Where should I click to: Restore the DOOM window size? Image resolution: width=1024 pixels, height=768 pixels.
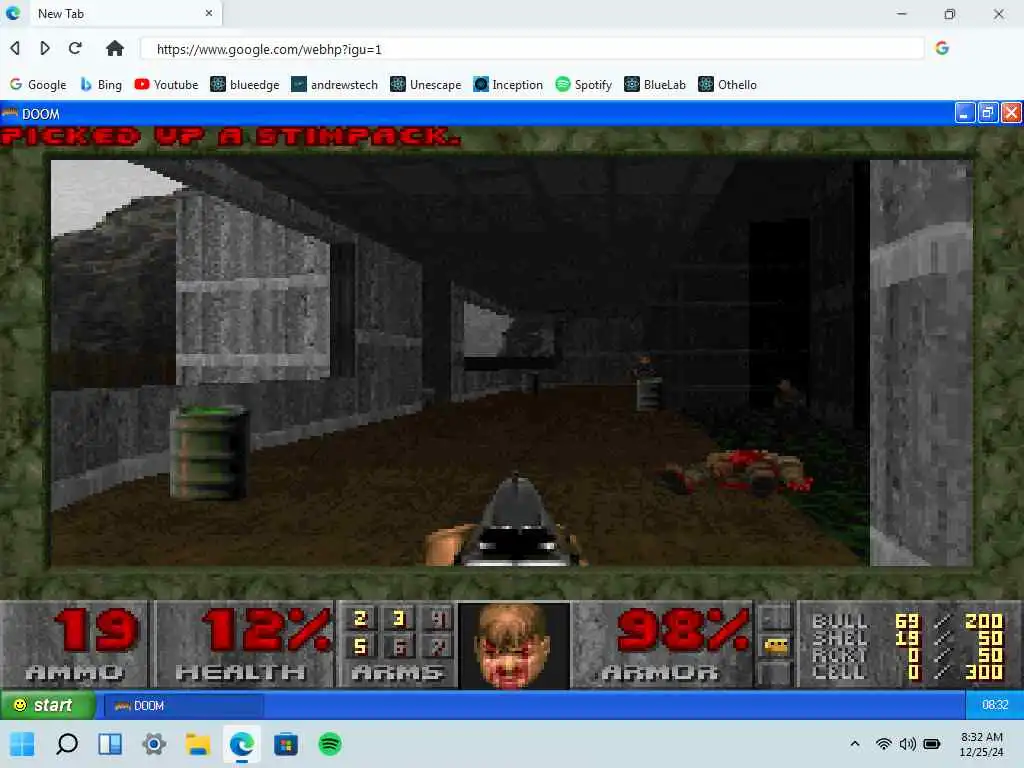(x=988, y=113)
